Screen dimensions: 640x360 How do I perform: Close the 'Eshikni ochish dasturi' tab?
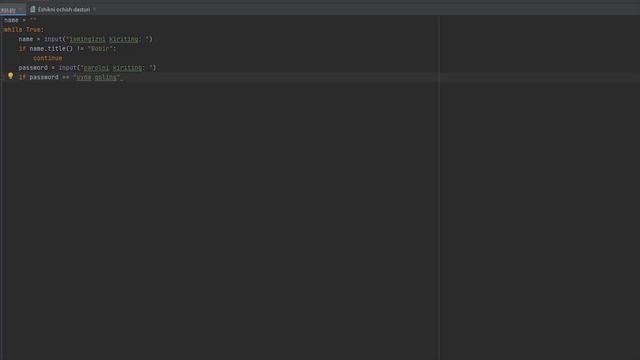click(x=95, y=9)
